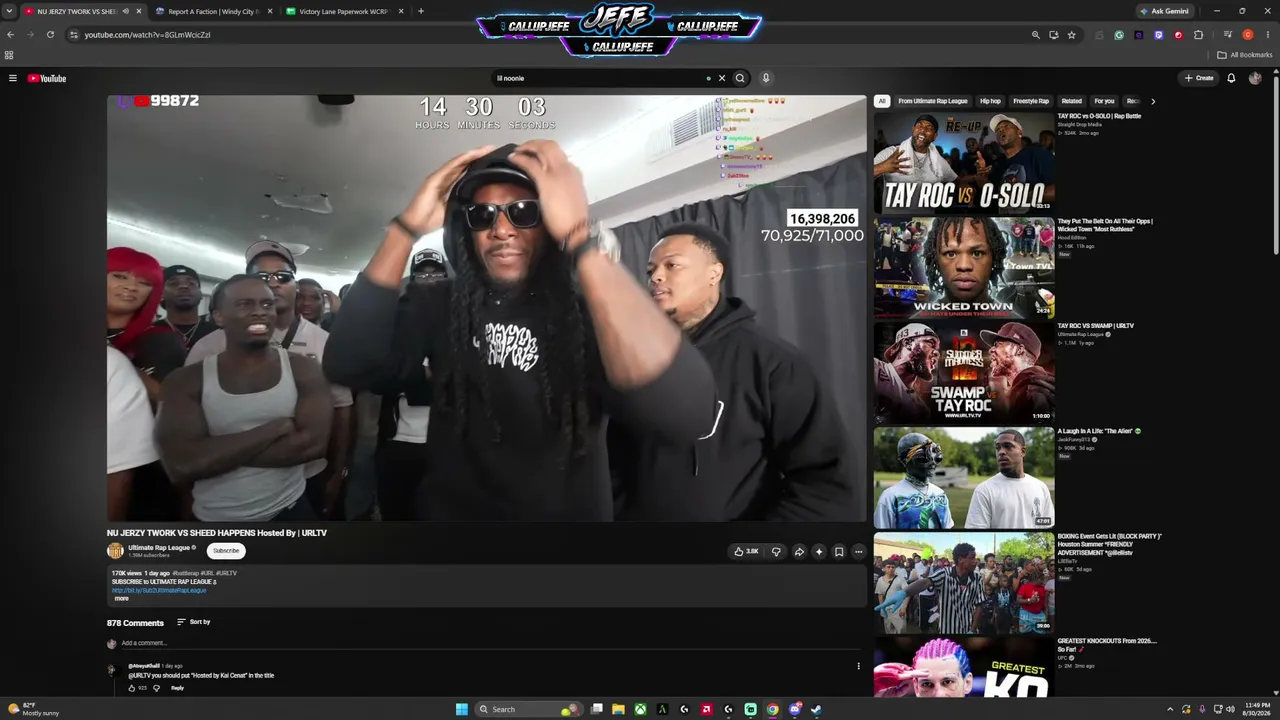This screenshot has height=720, width=1280.
Task: Save the video with bookmark icon
Action: (x=839, y=551)
